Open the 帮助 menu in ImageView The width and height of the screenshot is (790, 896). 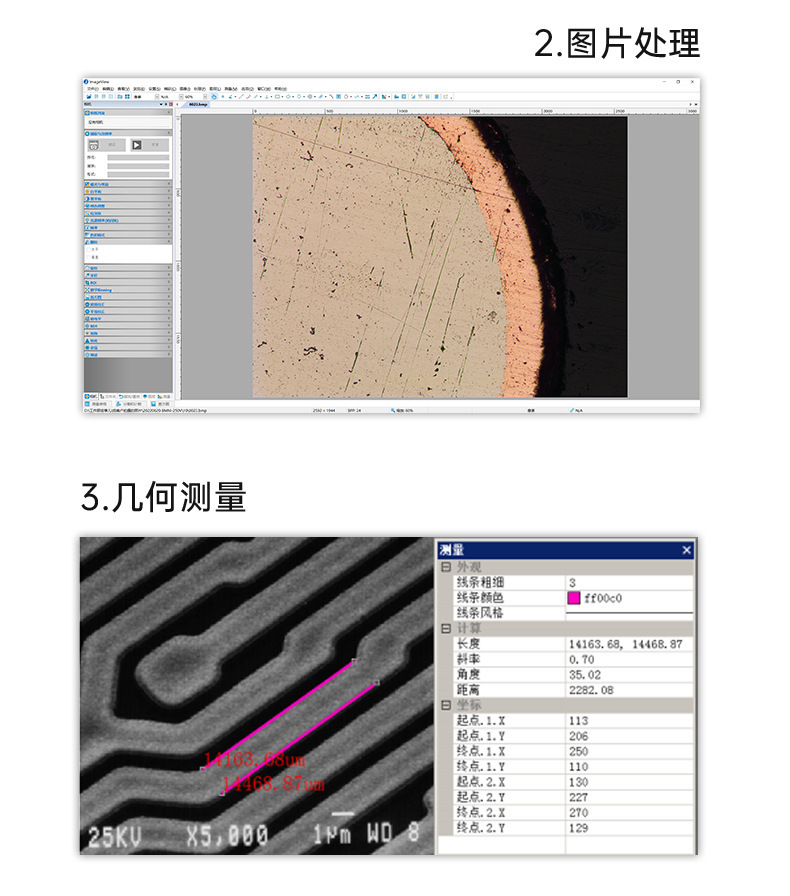coord(280,89)
